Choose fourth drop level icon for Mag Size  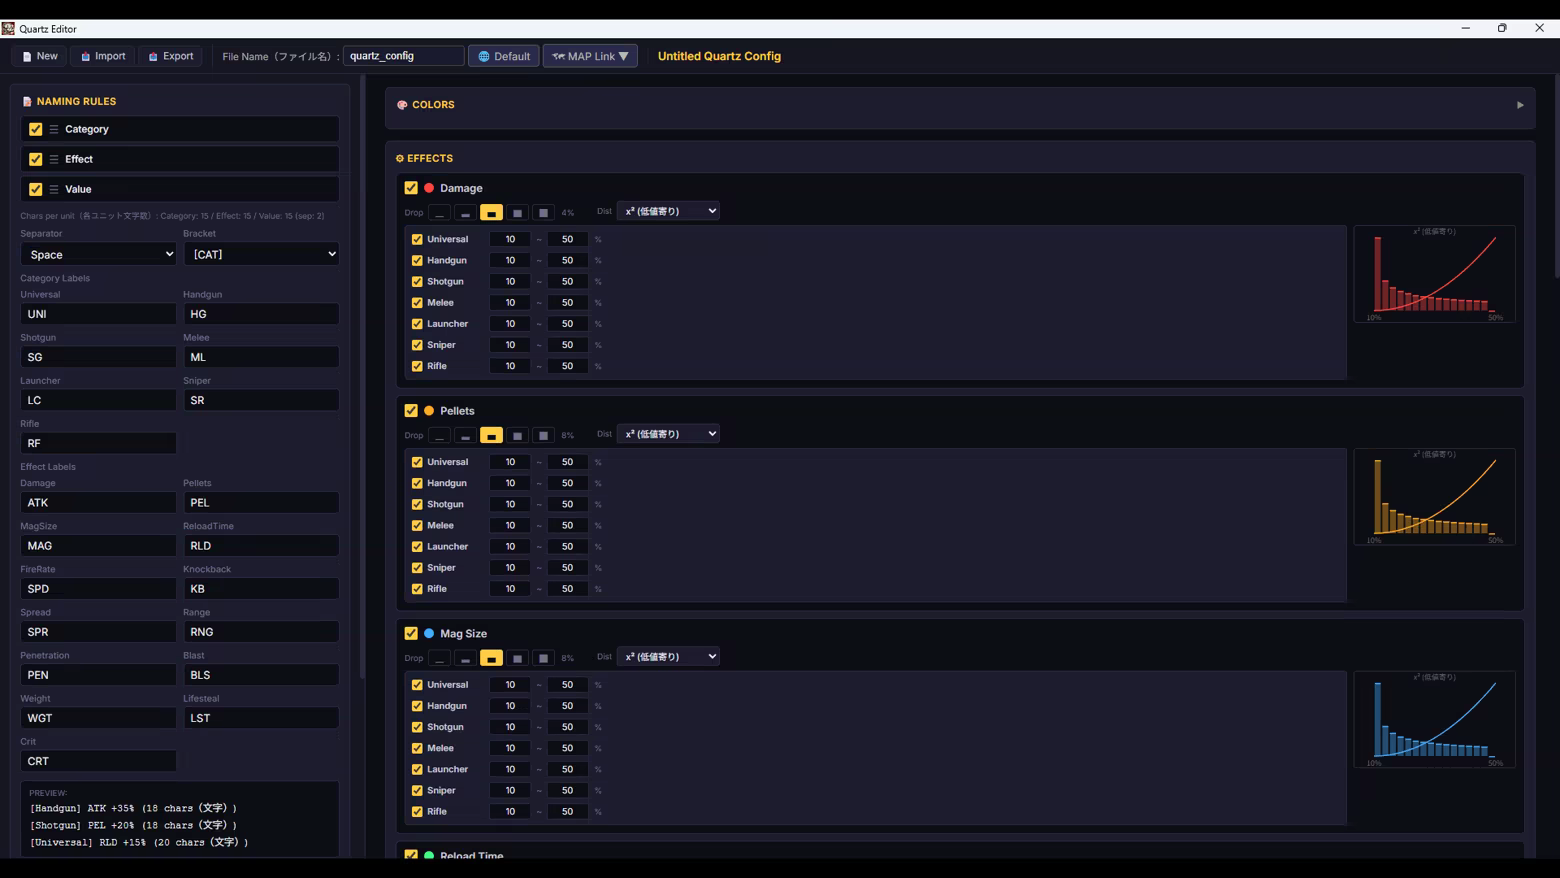[517, 658]
